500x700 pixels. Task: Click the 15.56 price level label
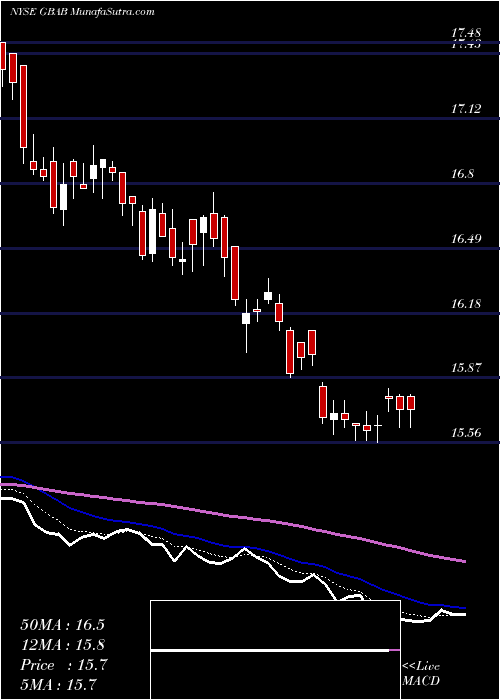[466, 433]
